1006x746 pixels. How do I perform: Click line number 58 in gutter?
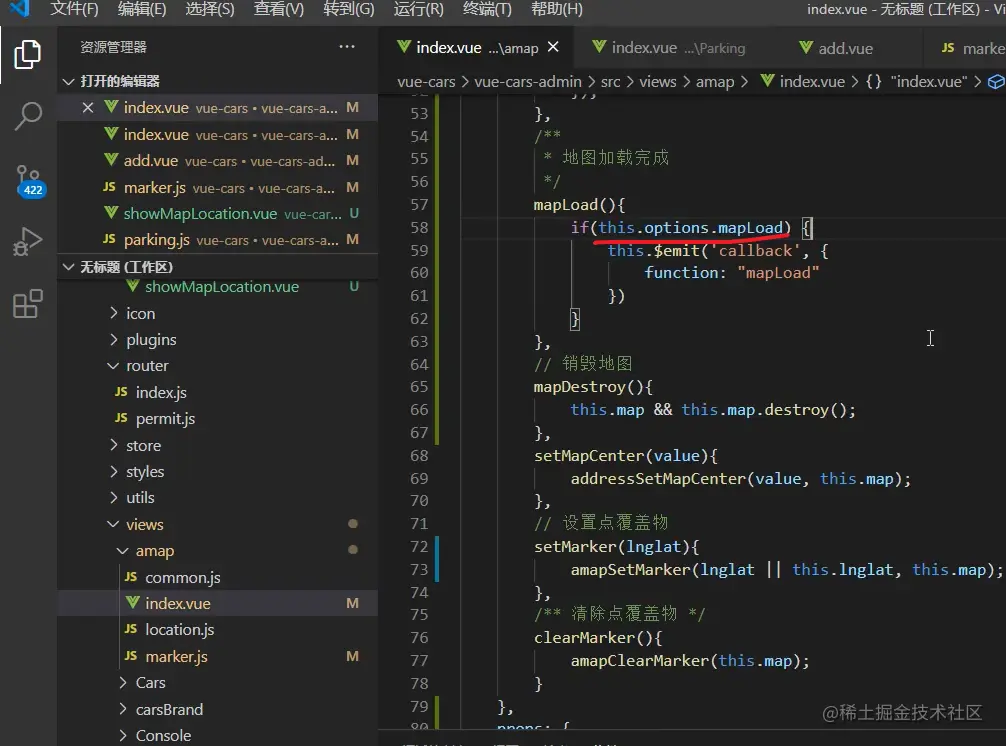[419, 228]
